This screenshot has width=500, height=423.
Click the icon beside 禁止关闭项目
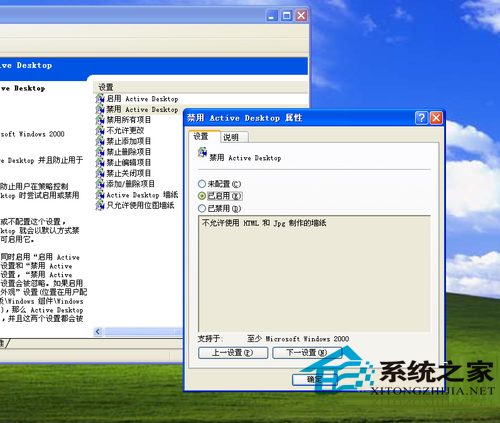100,173
